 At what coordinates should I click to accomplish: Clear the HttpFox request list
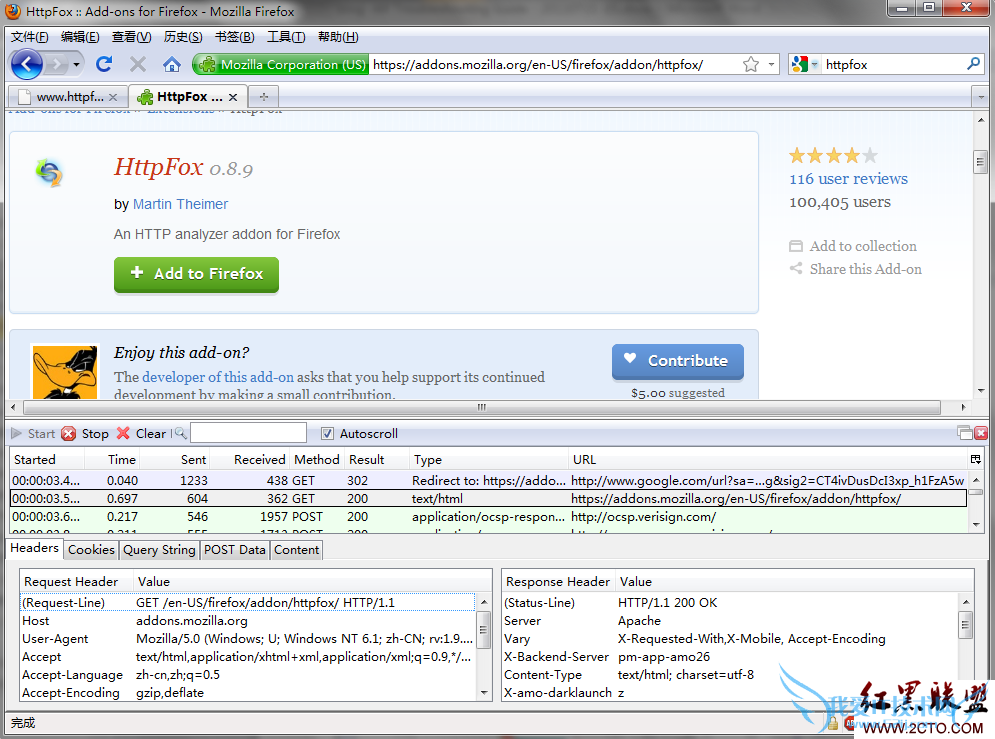pyautogui.click(x=142, y=434)
